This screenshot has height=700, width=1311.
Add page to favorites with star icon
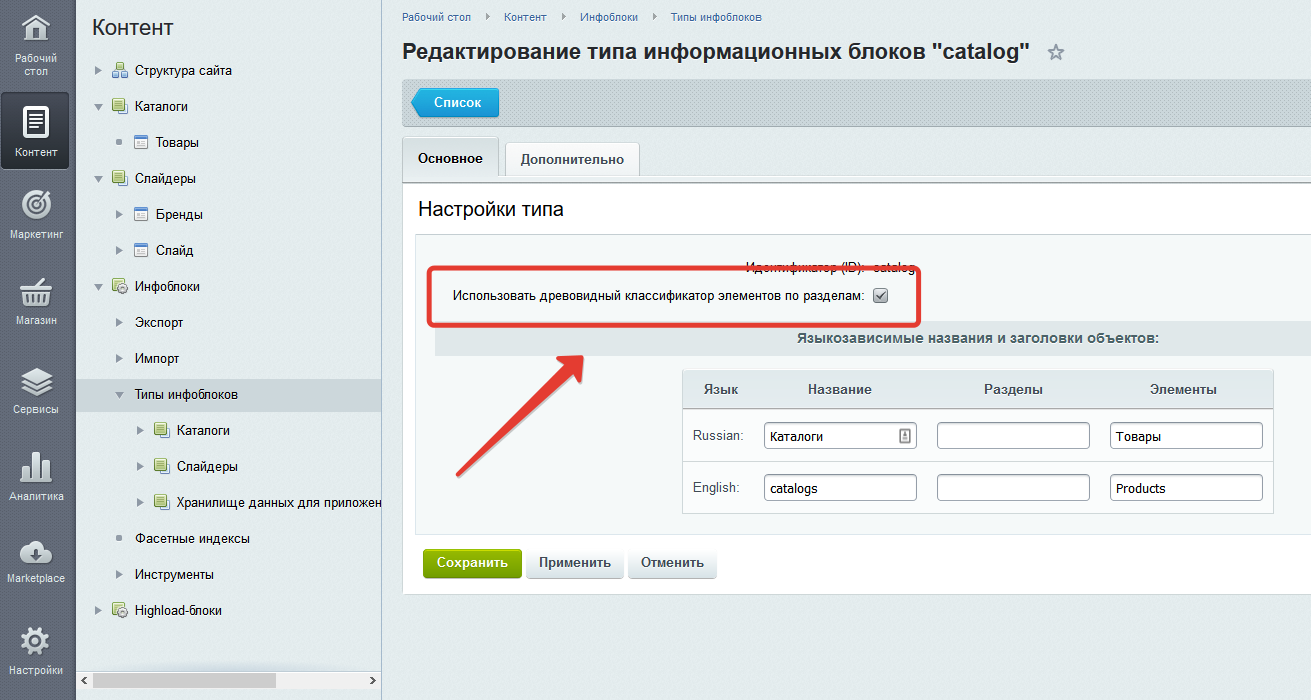[x=1055, y=53]
